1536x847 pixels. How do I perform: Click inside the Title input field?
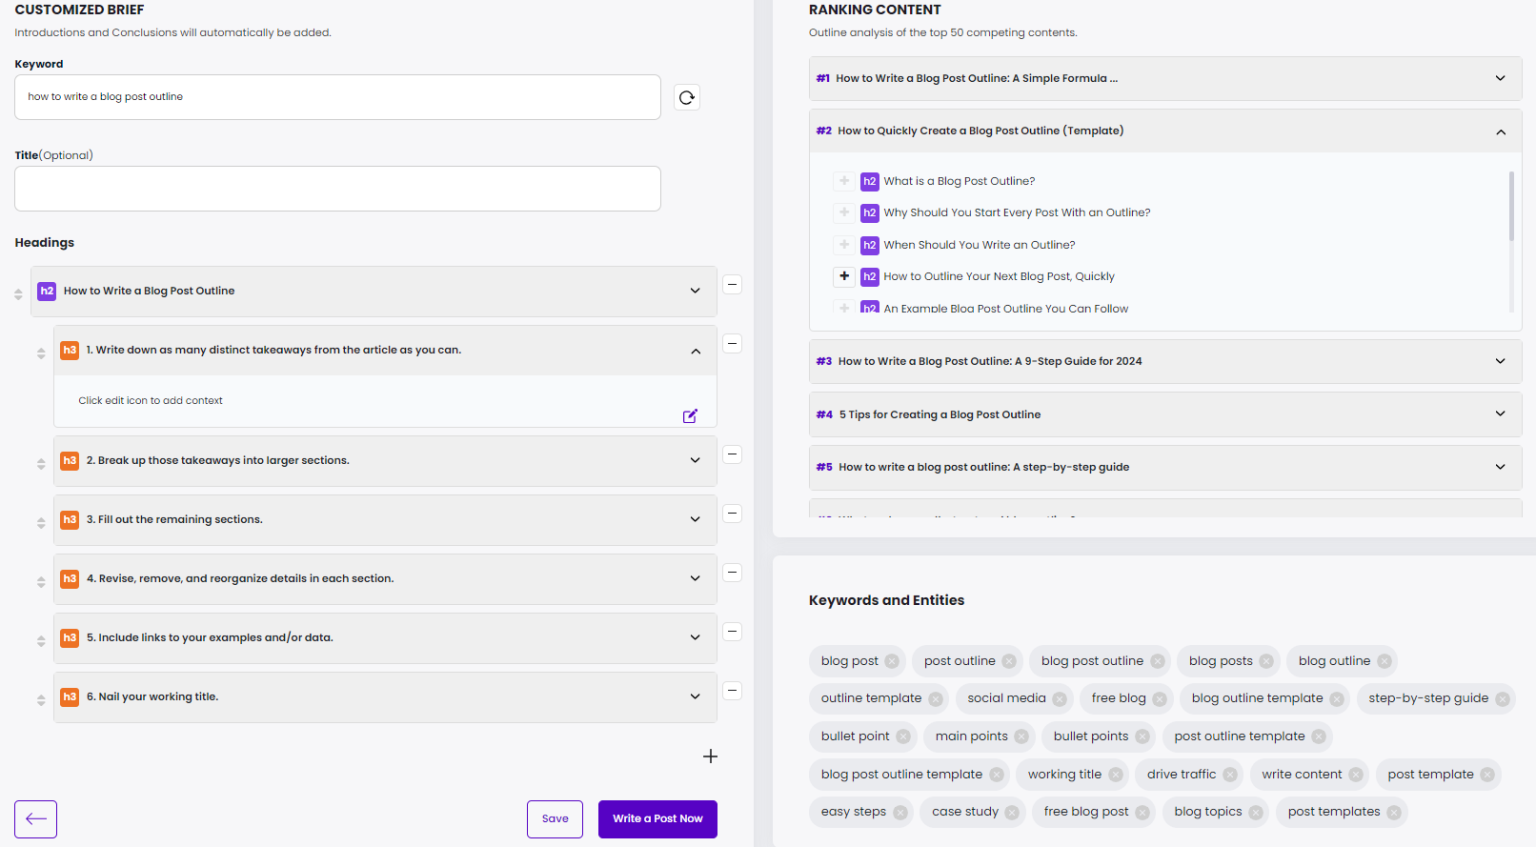click(x=337, y=188)
